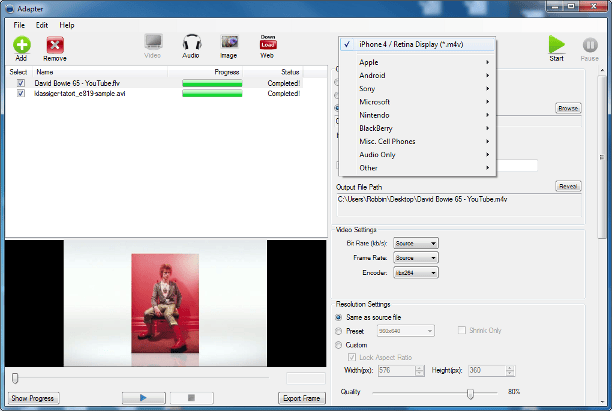This screenshot has height=411, width=612.
Task: Uncheck the David Bowie 65 file checkbox
Action: click(21, 83)
